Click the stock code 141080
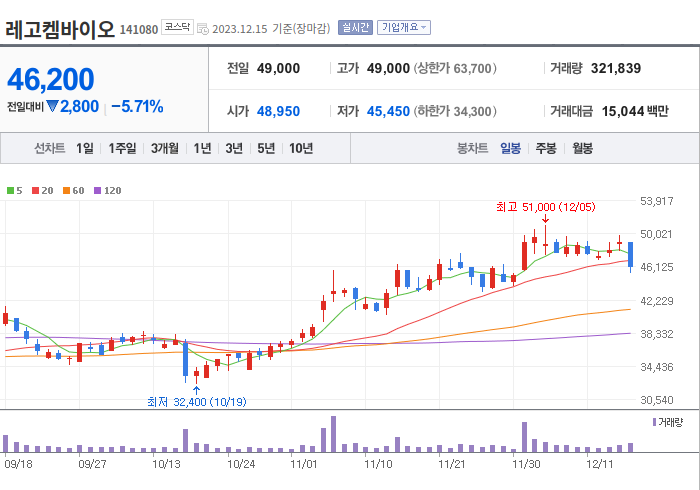This screenshot has height=490, width=700. [x=139, y=29]
